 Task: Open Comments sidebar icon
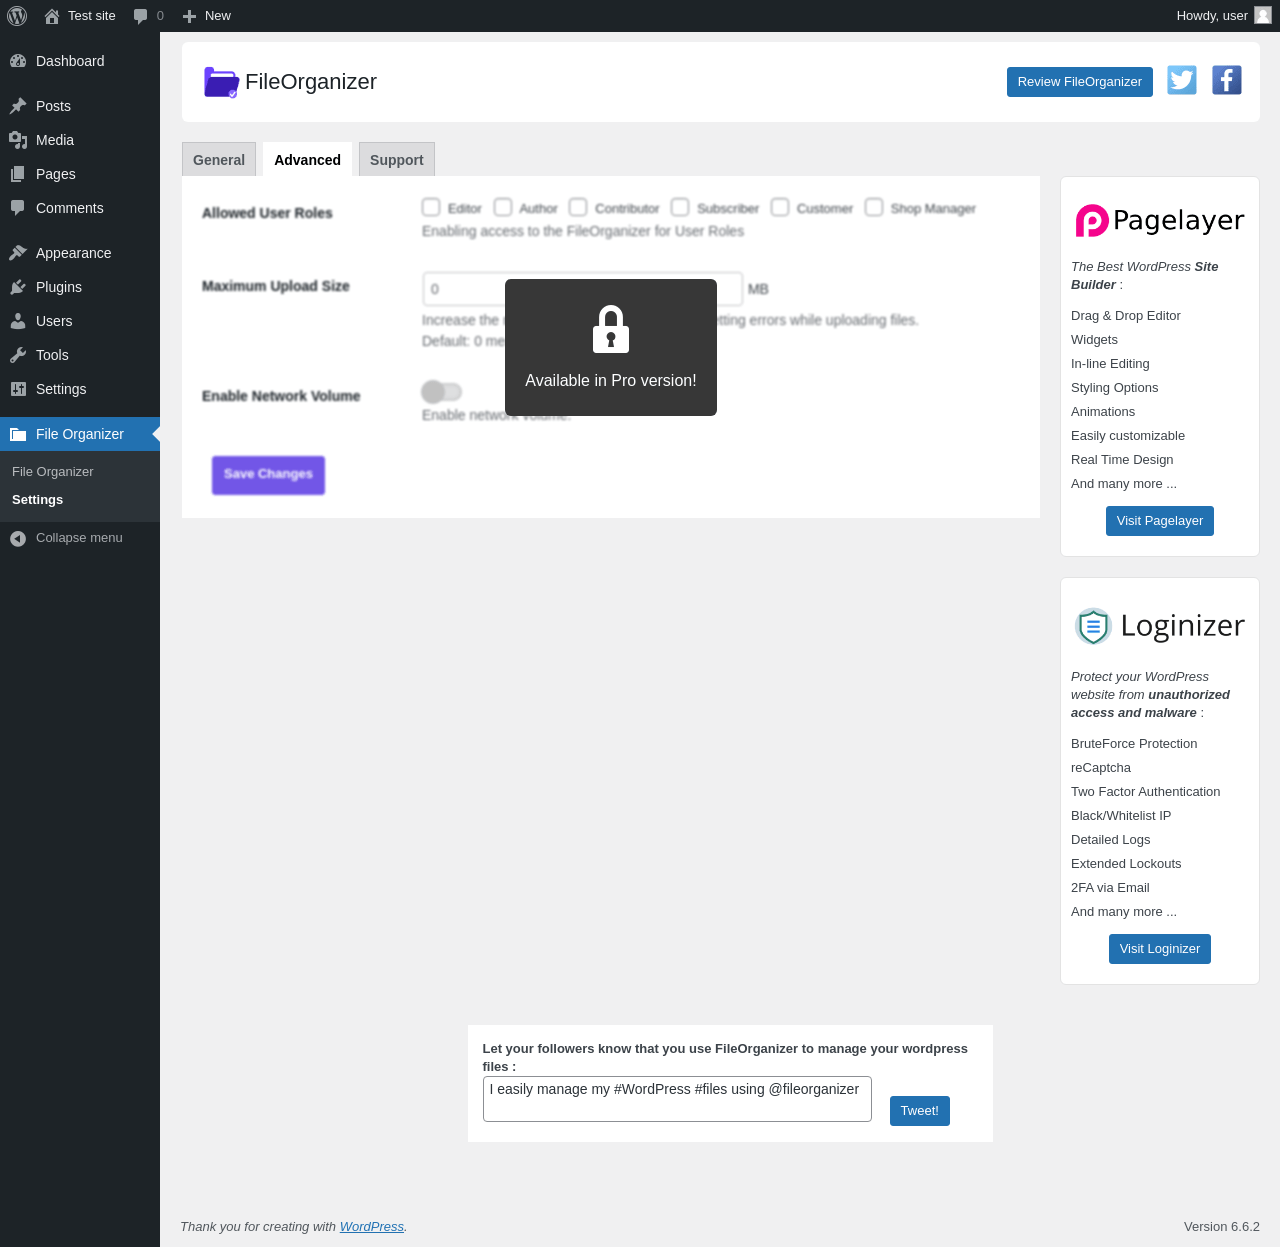(18, 208)
